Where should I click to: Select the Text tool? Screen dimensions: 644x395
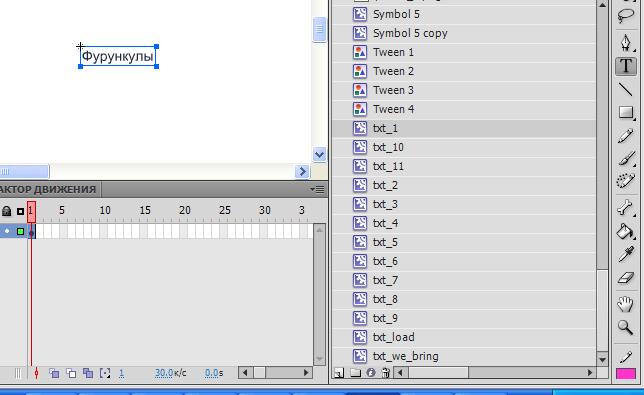point(626,66)
